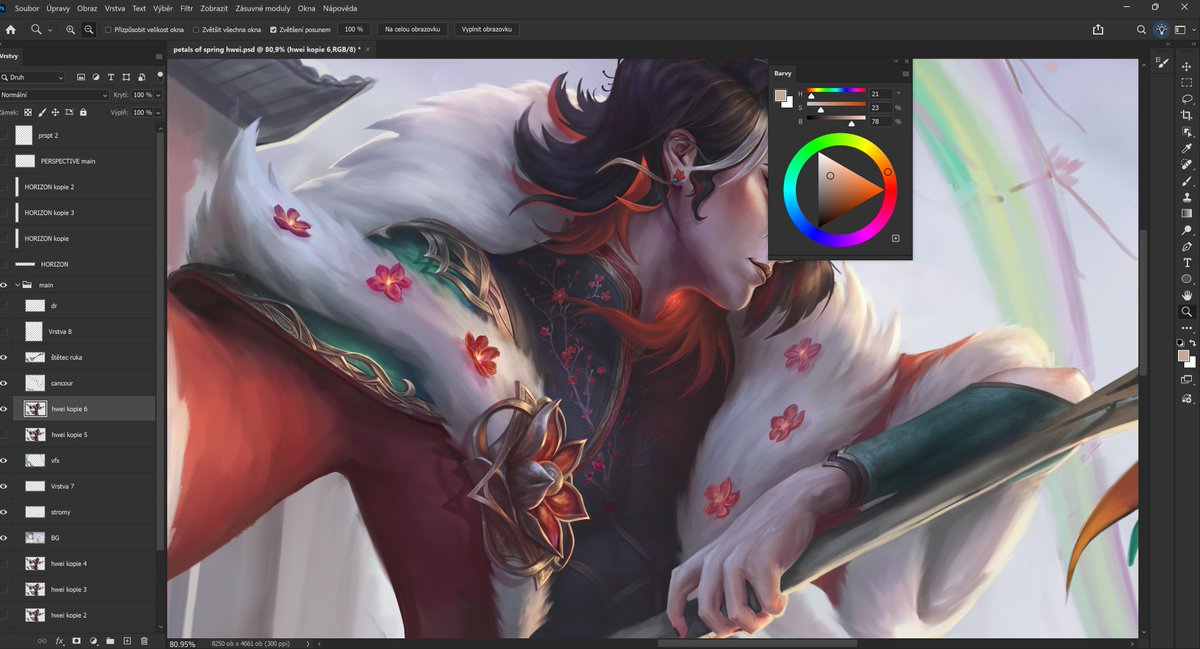
Task: Click the '100 %' zoom button
Action: point(353,29)
